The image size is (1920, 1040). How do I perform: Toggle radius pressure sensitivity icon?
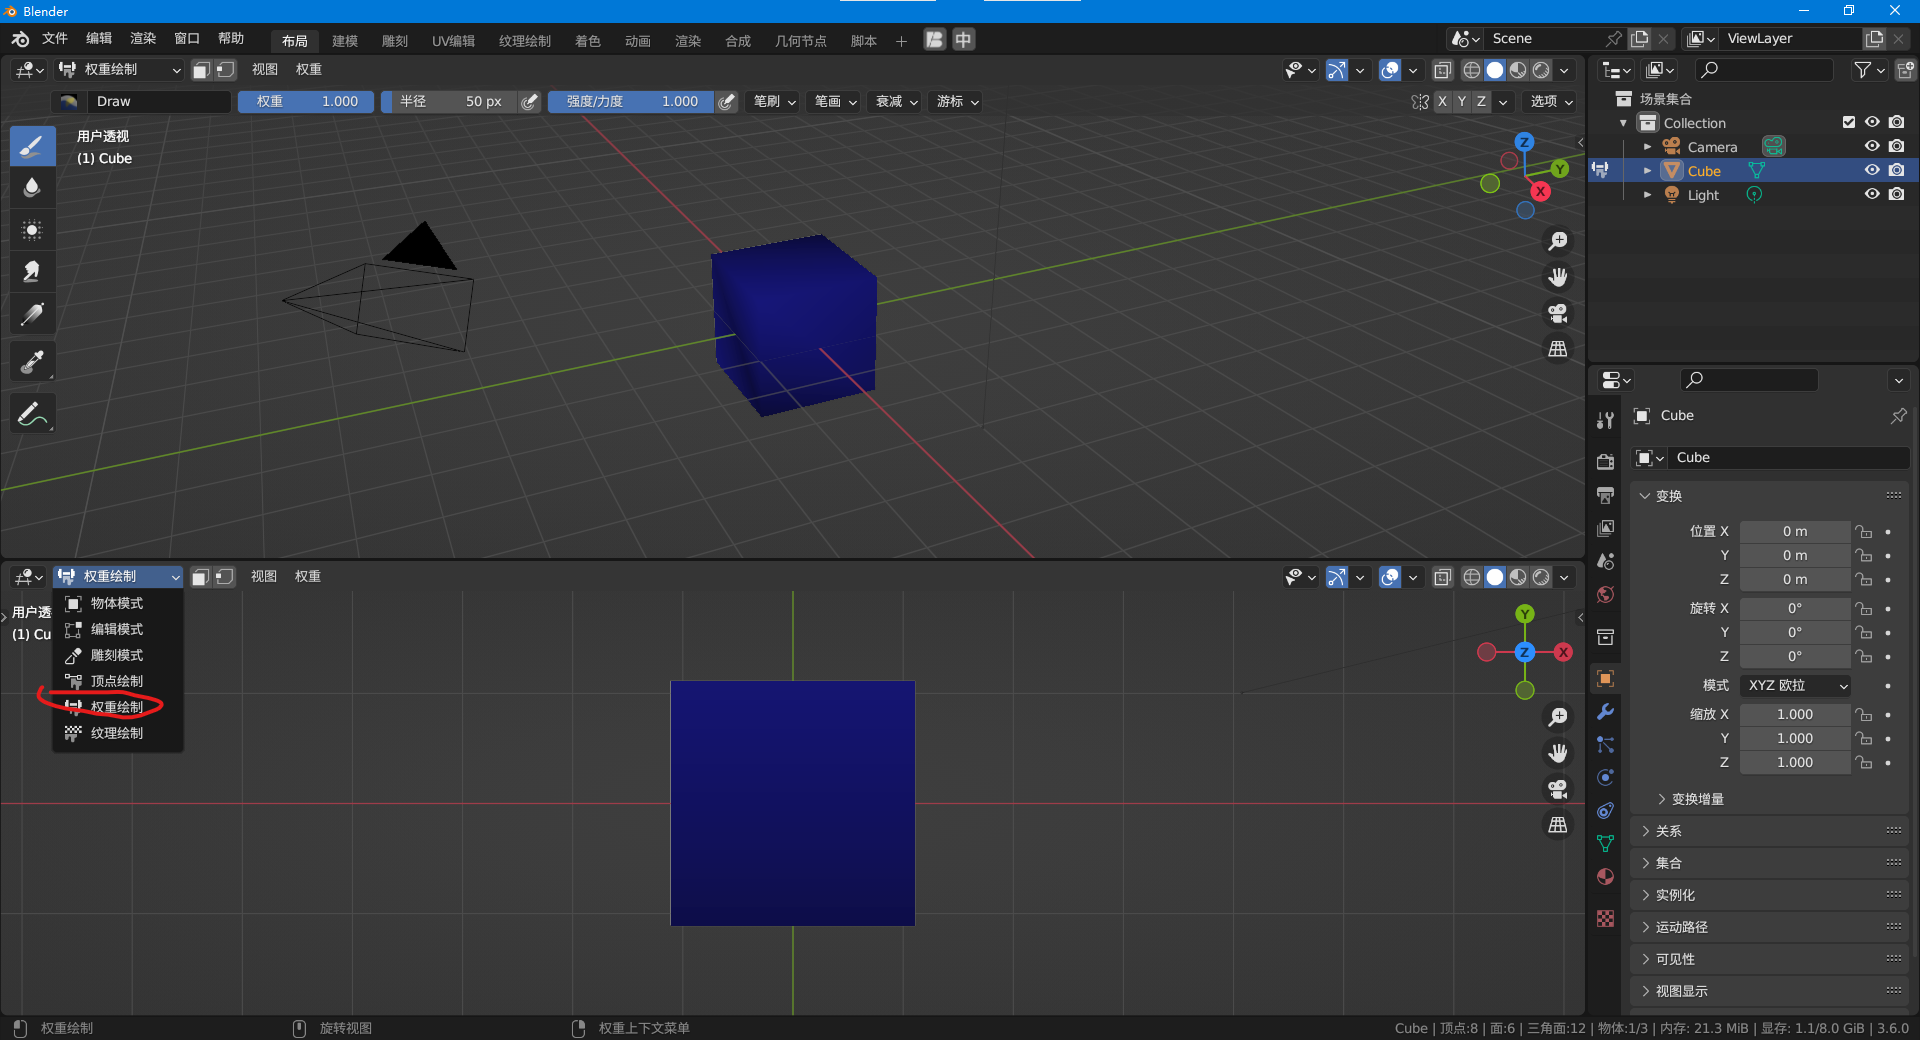click(530, 101)
